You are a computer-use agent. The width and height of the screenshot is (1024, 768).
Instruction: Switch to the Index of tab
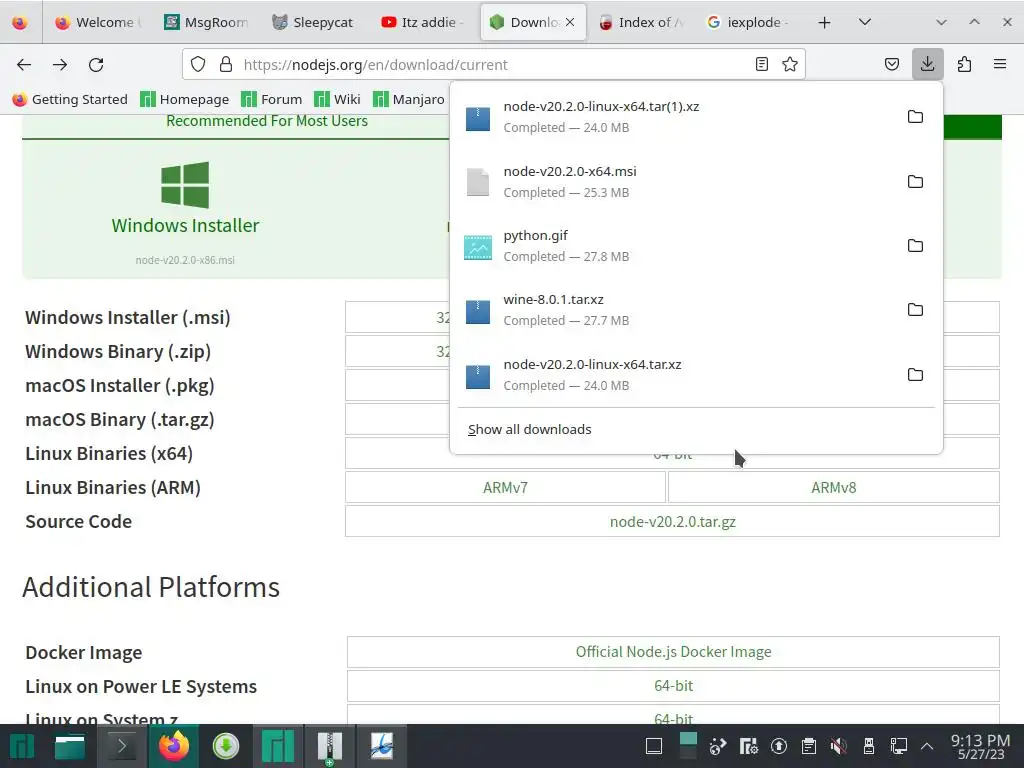(x=641, y=22)
